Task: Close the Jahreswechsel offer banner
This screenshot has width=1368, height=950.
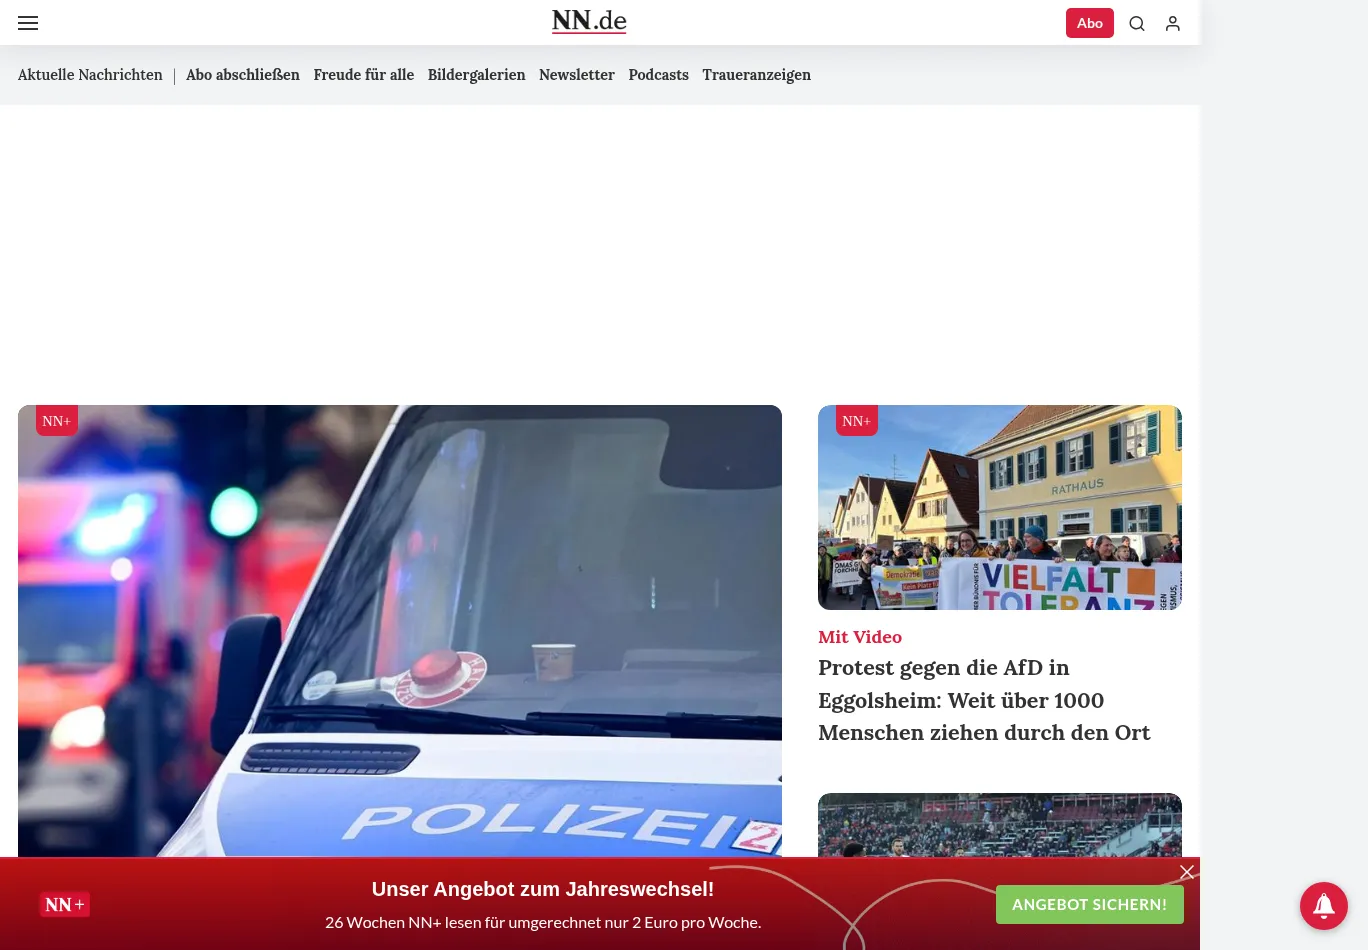Action: click(1187, 872)
